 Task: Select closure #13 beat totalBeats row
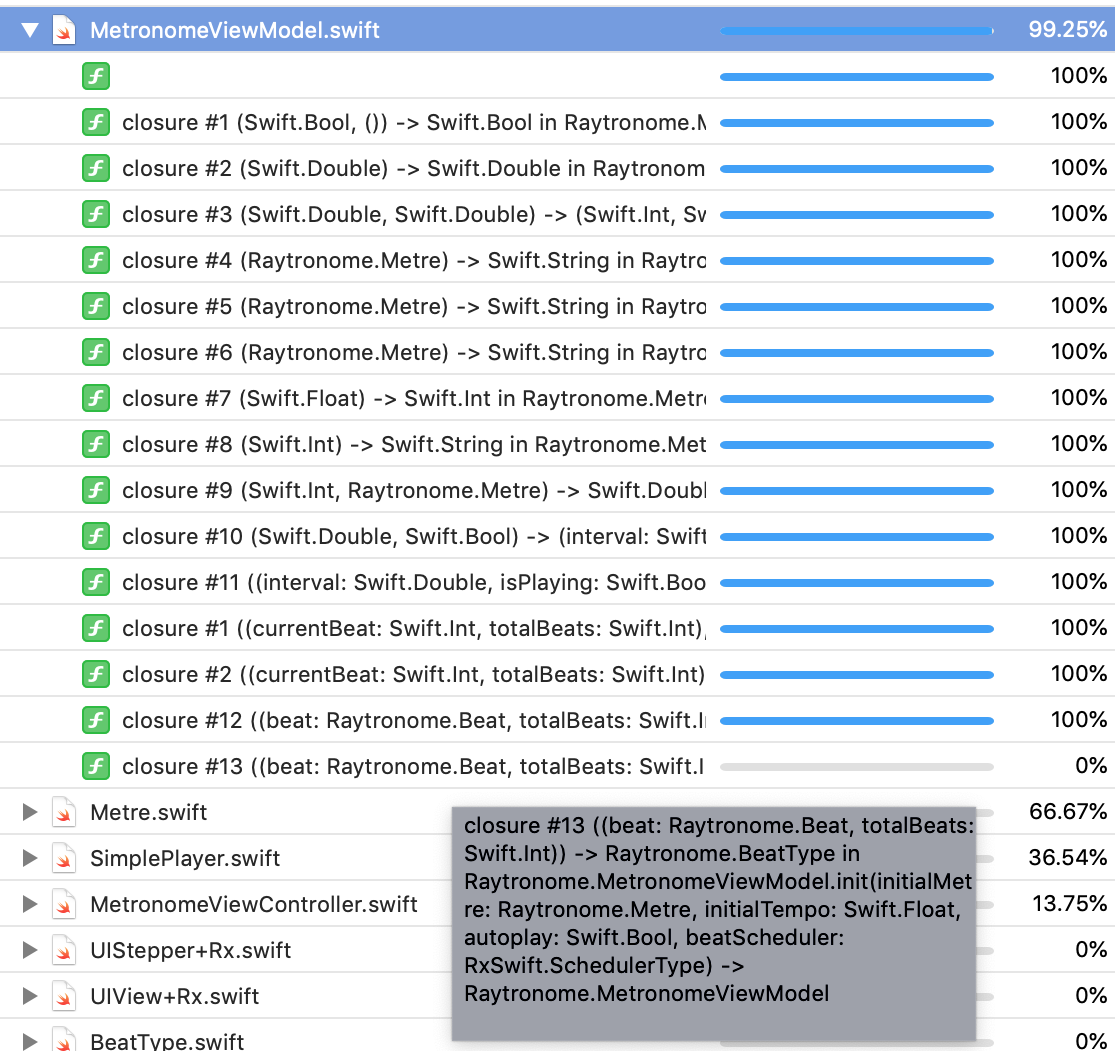tap(414, 766)
